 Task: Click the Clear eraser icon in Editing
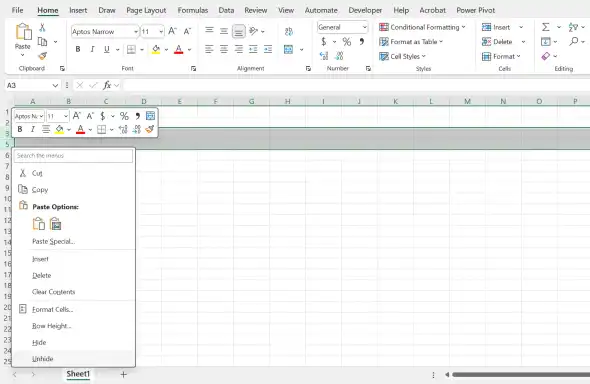546,56
